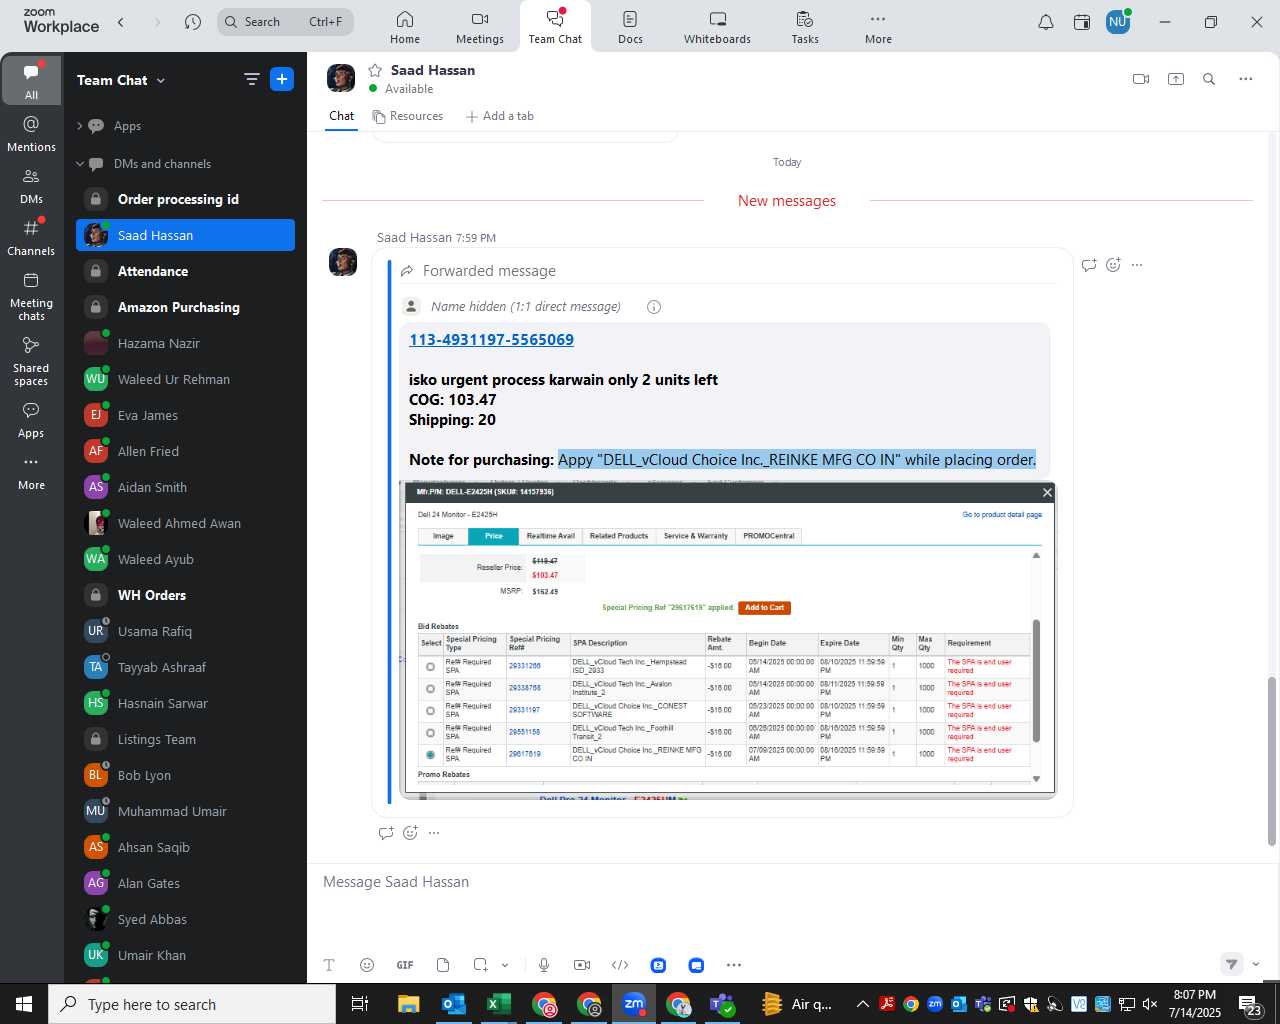Attach a file using the composer file icon
Viewport: 1280px width, 1024px height.
(x=443, y=965)
